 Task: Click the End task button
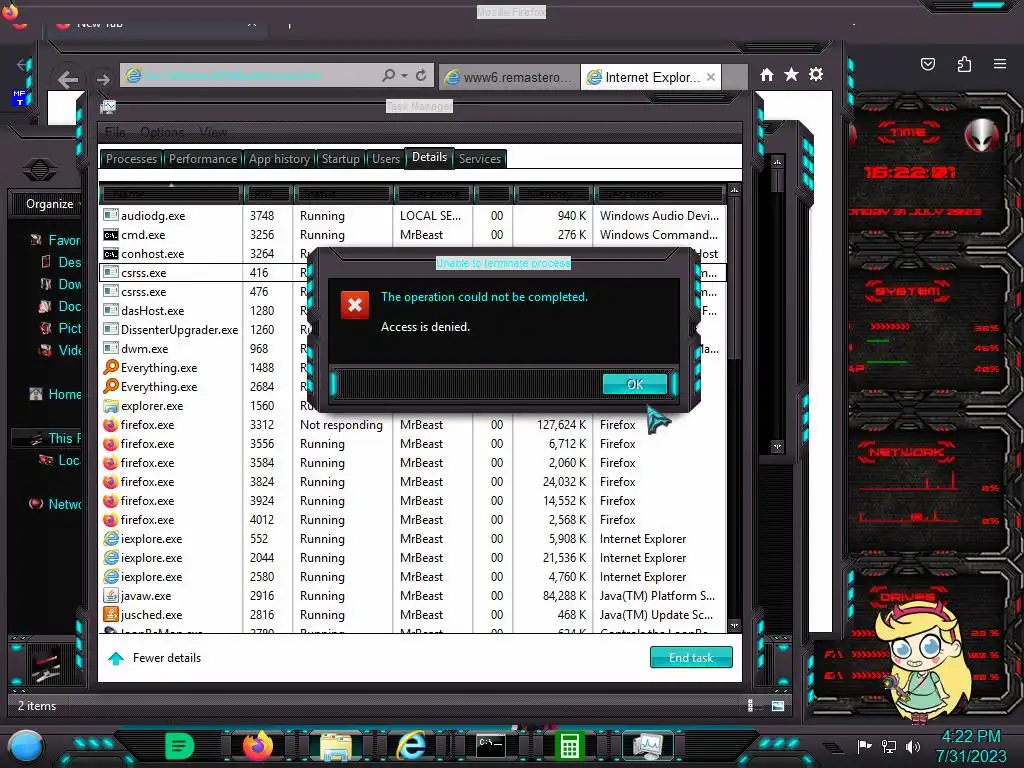691,658
